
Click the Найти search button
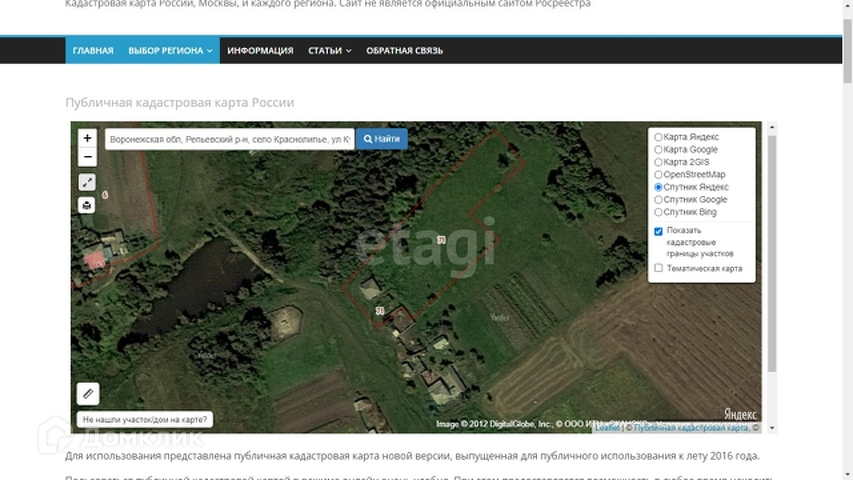pos(382,139)
